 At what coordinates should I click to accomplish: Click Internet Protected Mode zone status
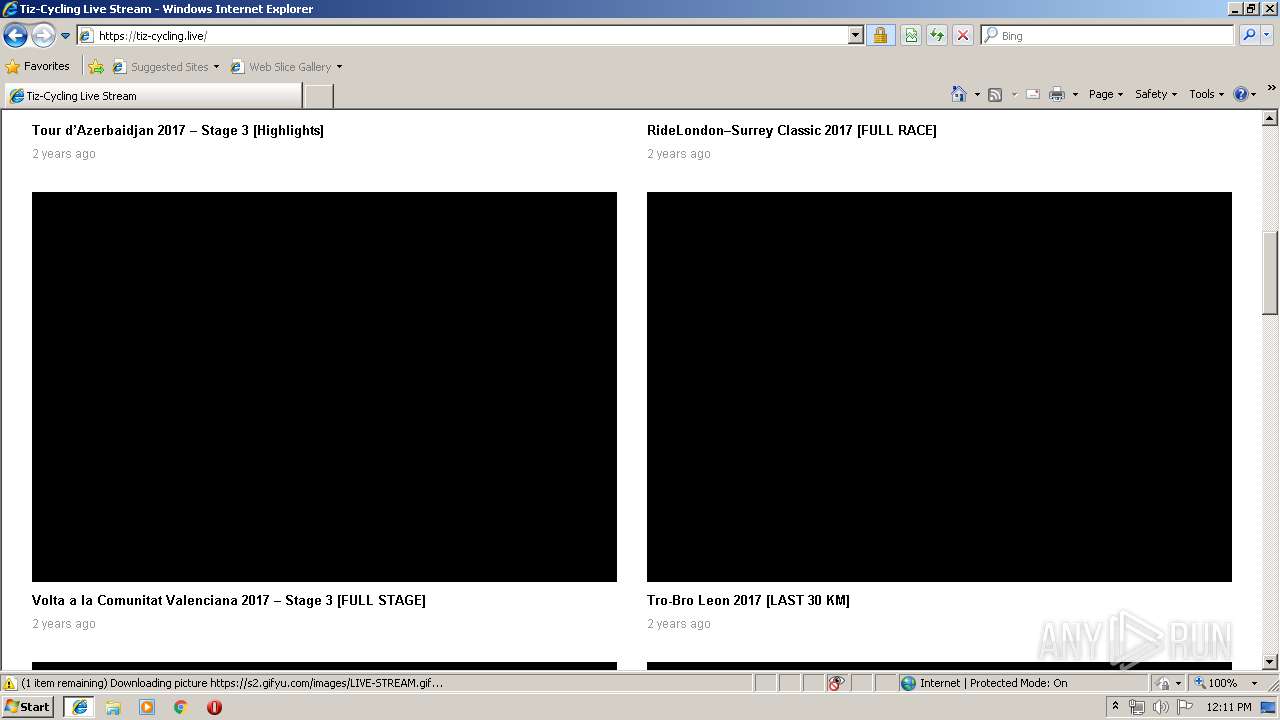[1022, 683]
